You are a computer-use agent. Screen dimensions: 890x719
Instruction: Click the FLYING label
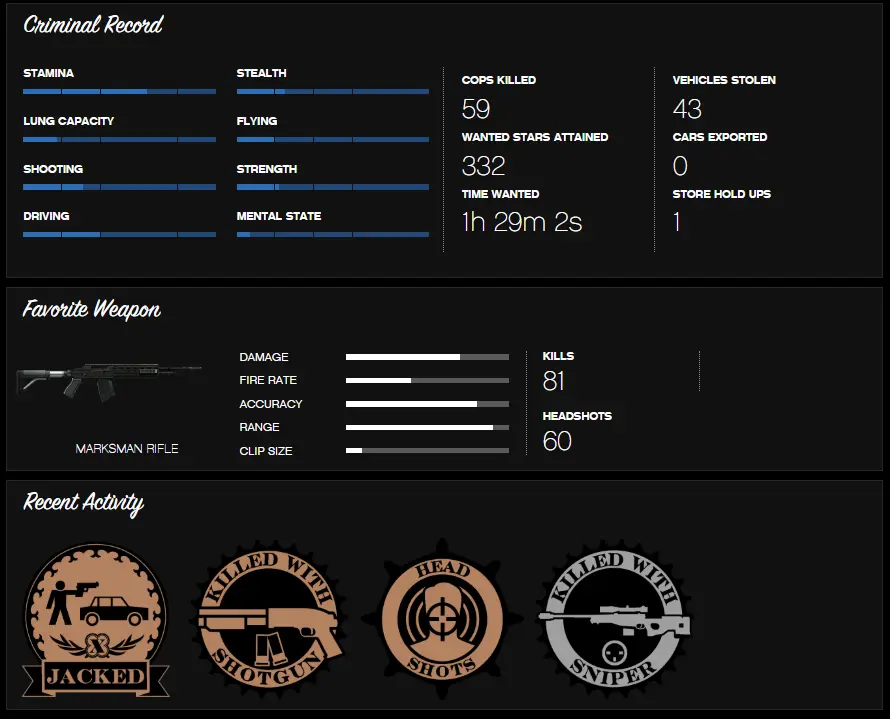coord(257,121)
